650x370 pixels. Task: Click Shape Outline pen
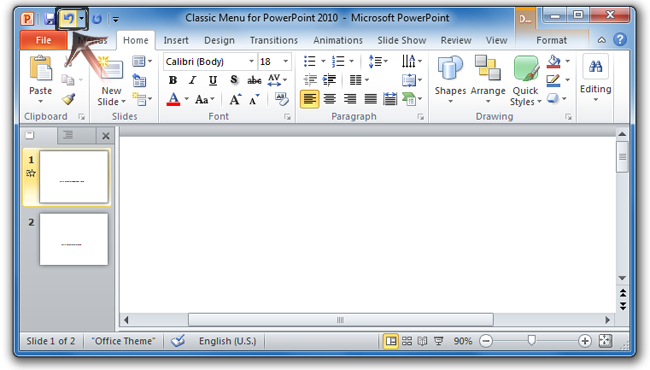click(x=553, y=80)
